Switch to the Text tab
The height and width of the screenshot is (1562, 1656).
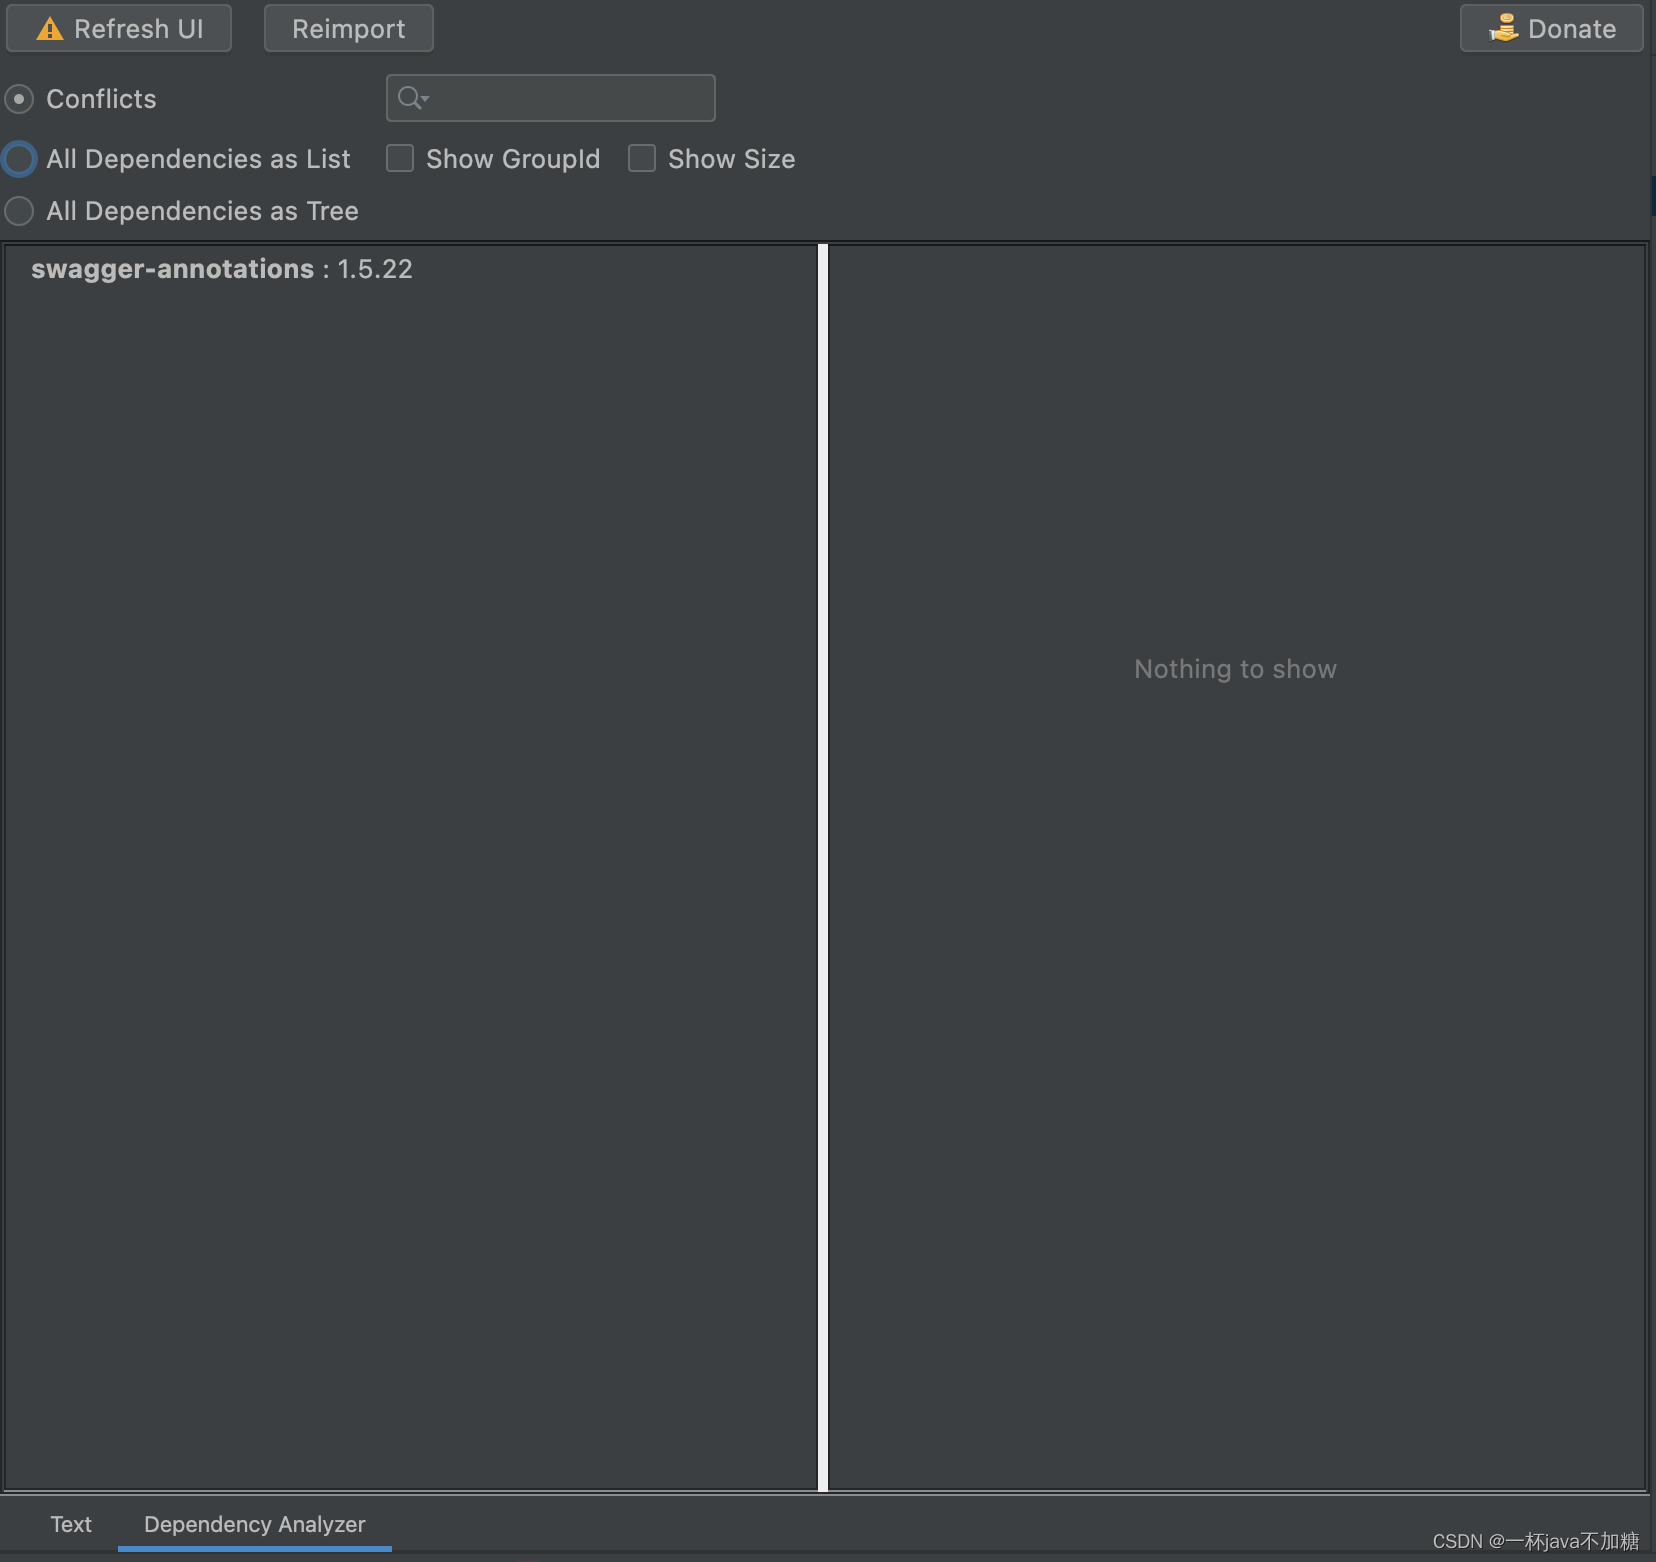(x=70, y=1524)
